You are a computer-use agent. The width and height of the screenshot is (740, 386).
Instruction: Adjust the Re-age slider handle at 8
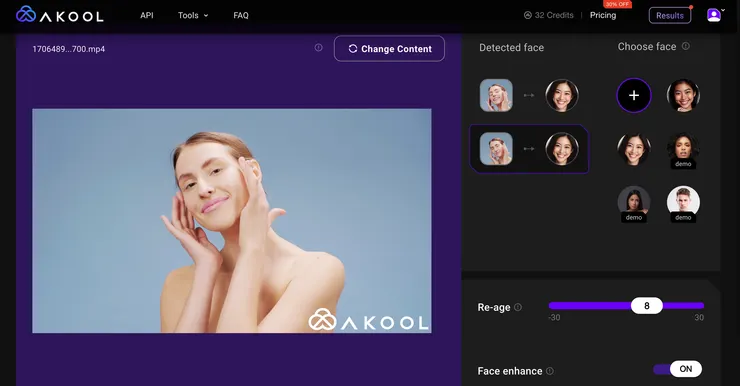(647, 306)
